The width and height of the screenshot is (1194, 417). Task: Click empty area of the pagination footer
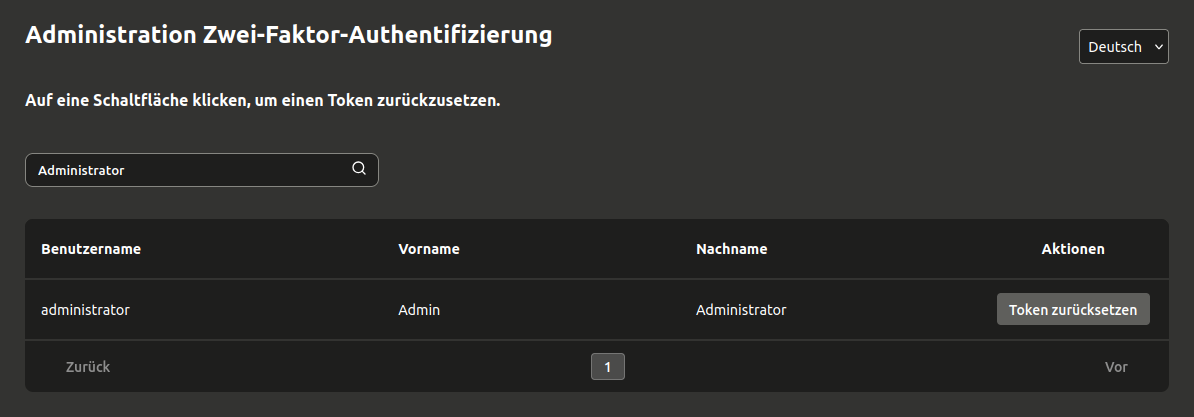850,367
